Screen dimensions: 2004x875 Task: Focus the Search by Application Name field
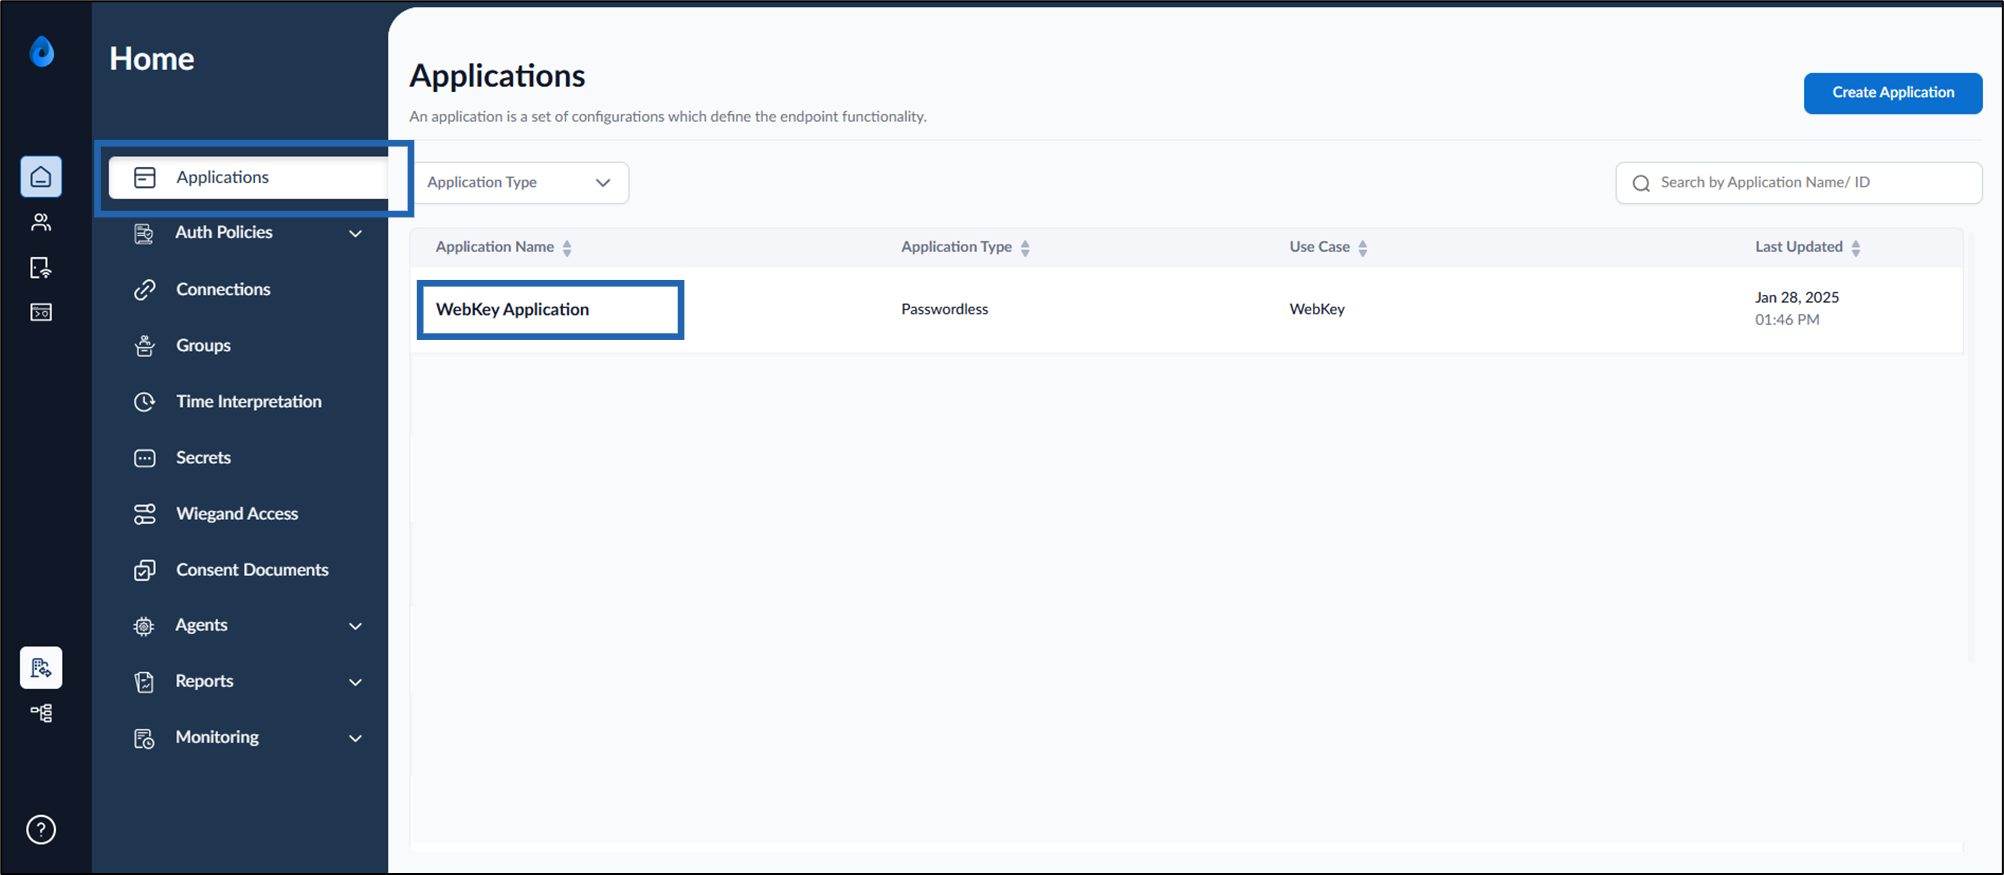click(x=1798, y=183)
